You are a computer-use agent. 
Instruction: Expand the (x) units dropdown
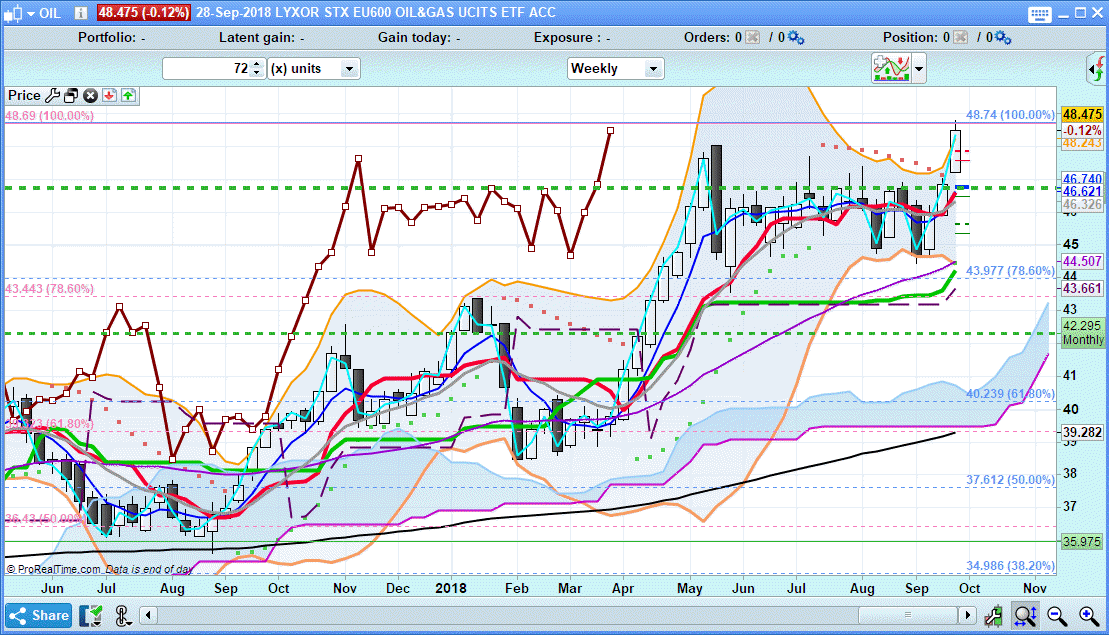(349, 69)
